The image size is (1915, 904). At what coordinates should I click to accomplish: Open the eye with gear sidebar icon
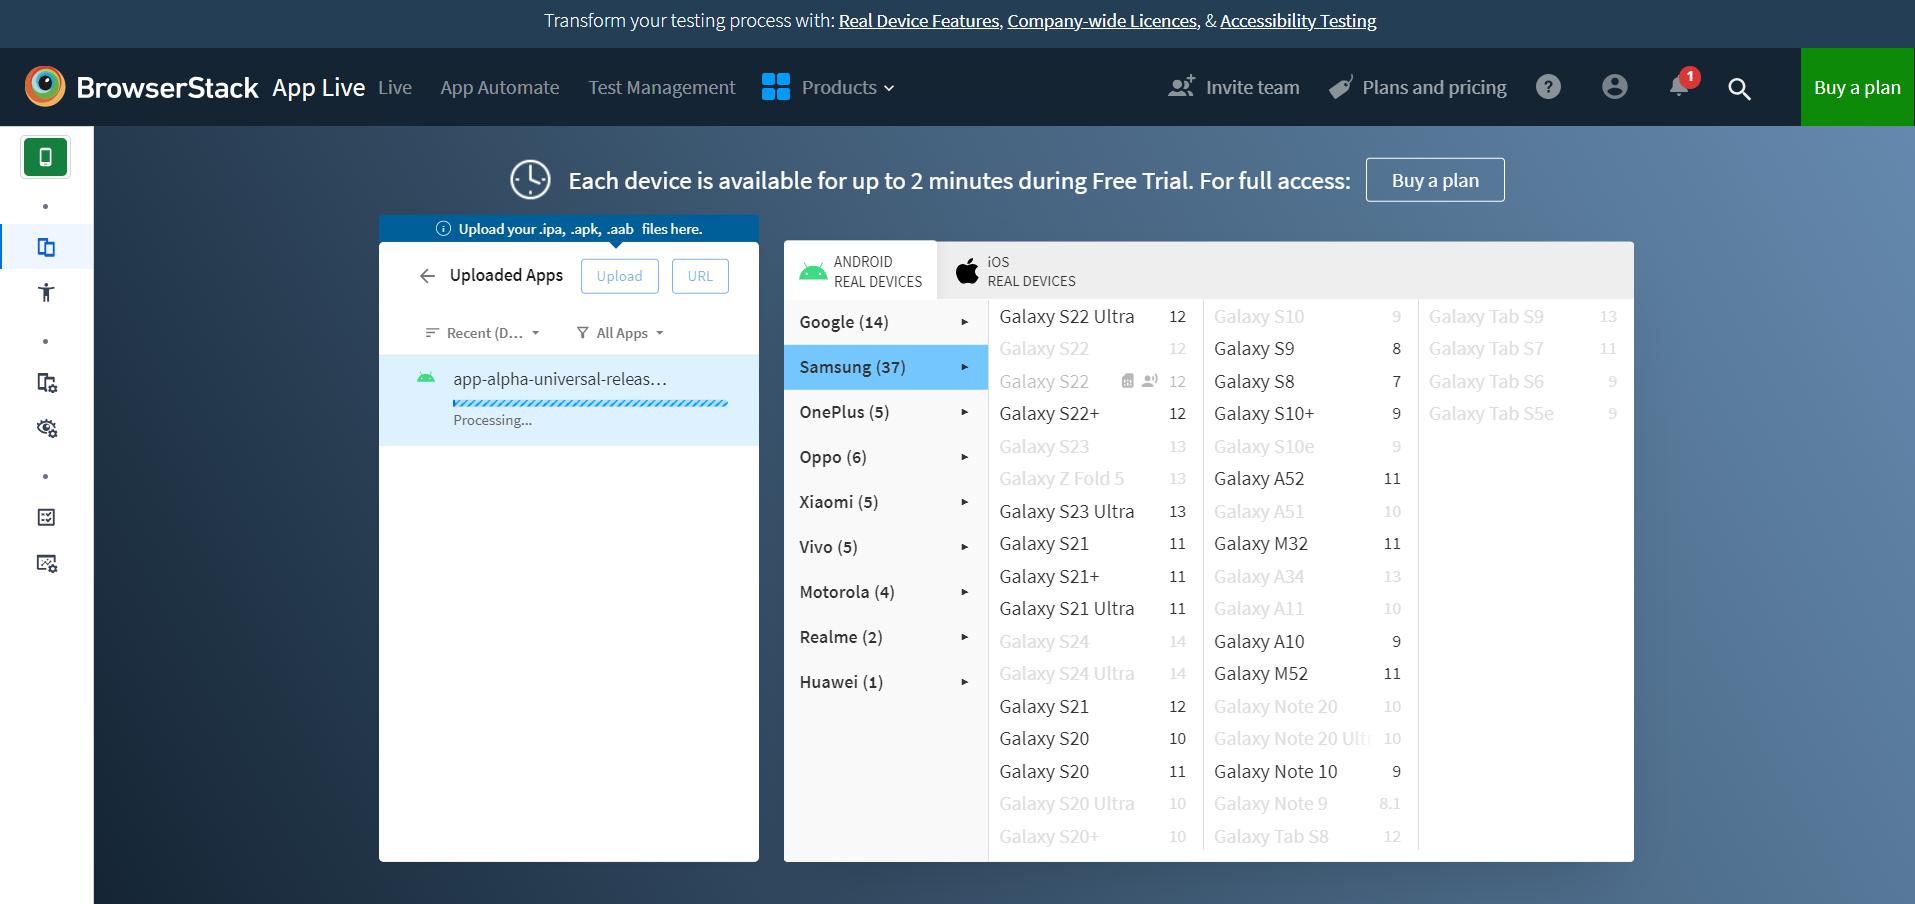(46, 428)
